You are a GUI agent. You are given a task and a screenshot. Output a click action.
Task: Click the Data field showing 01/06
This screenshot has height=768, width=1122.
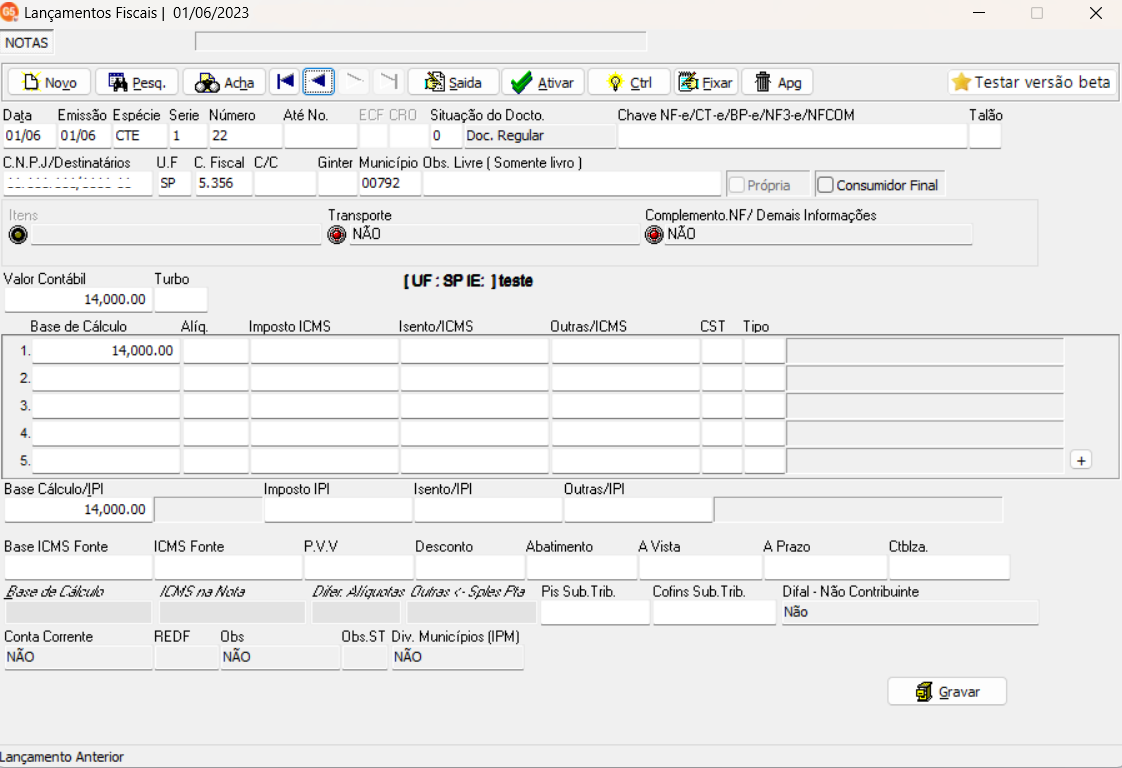29,135
